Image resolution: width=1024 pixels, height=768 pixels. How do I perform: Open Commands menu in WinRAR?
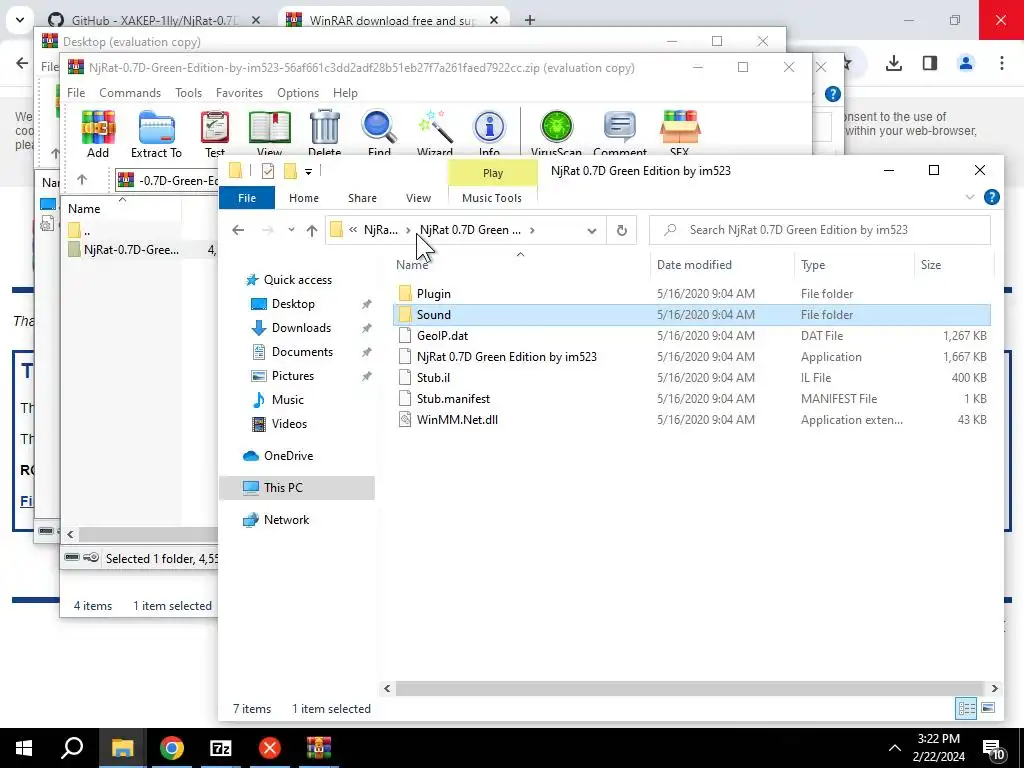click(x=130, y=93)
